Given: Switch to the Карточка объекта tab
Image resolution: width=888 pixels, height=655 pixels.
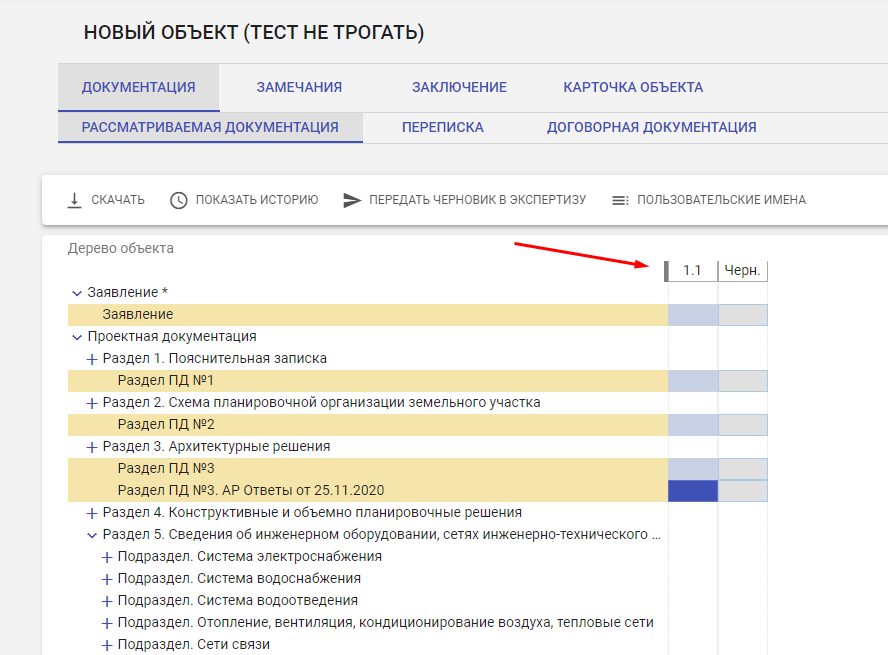Looking at the screenshot, I should click(x=632, y=87).
